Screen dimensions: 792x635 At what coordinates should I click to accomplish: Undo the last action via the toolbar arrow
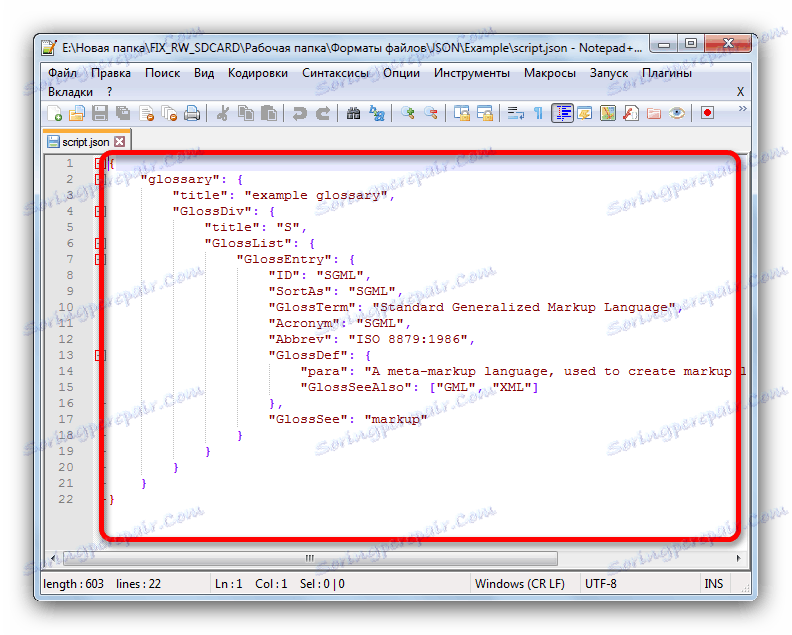[299, 113]
